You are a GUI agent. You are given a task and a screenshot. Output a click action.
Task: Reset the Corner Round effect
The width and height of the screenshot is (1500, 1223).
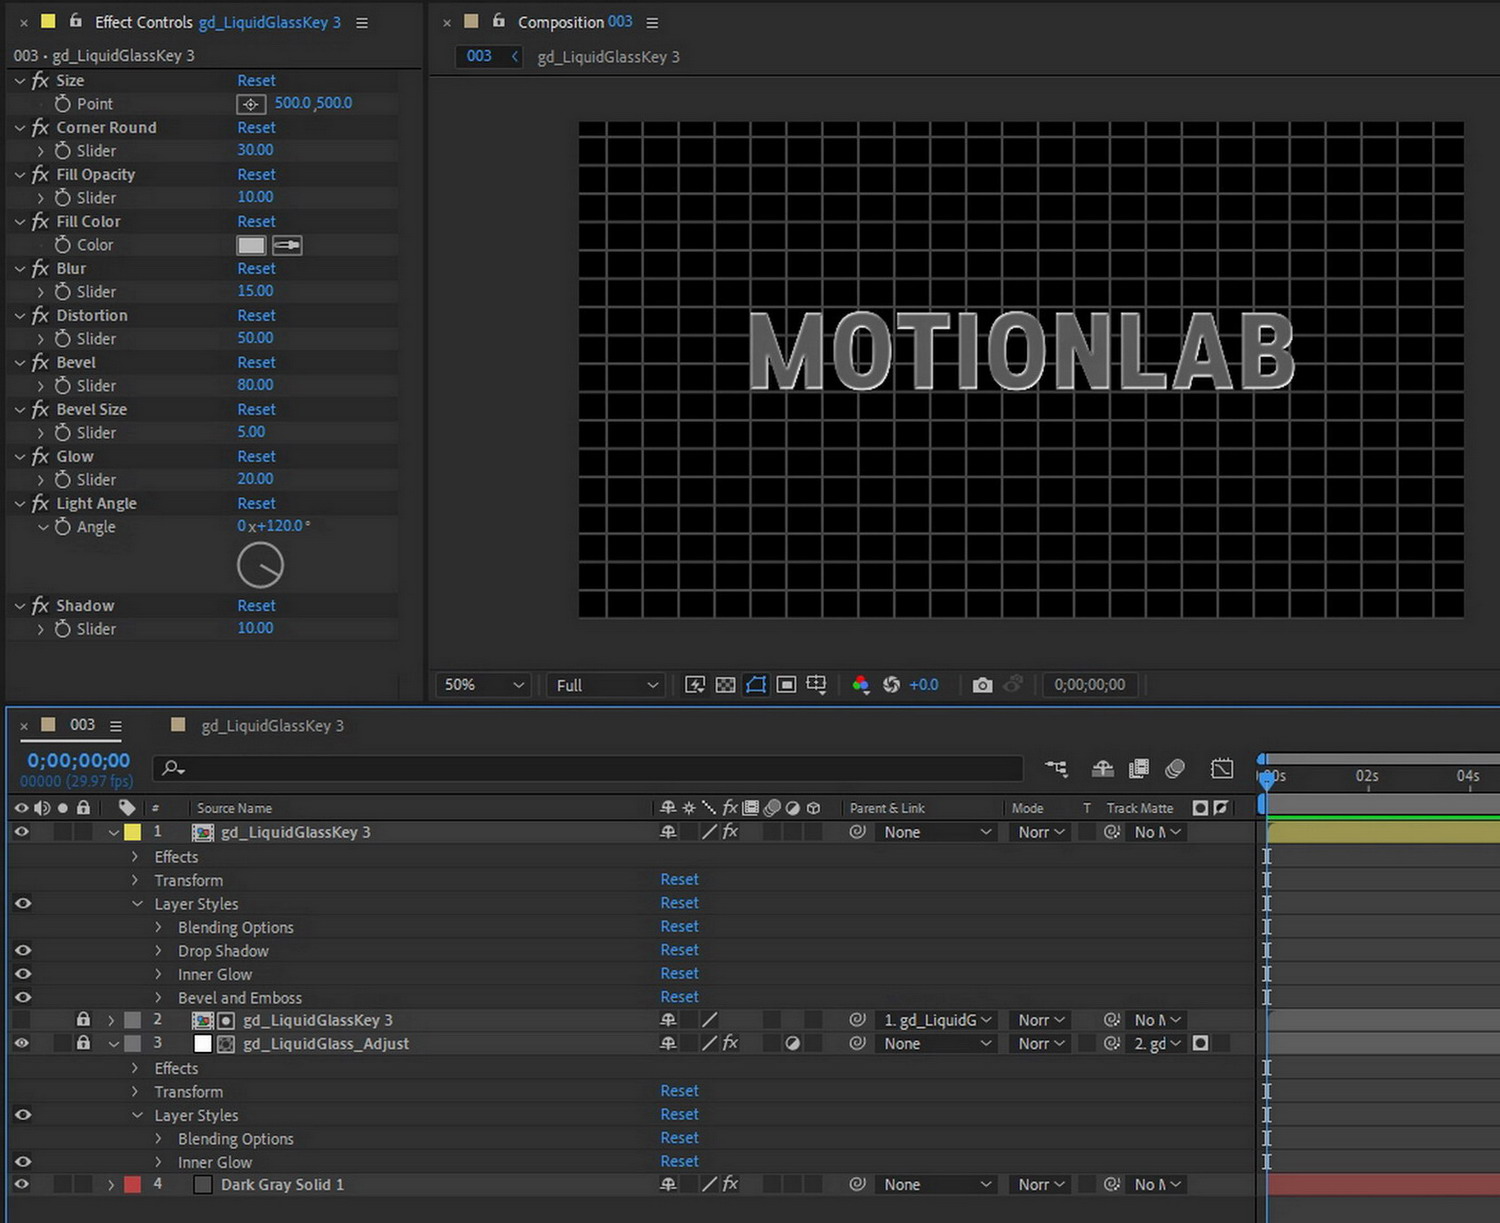(256, 127)
